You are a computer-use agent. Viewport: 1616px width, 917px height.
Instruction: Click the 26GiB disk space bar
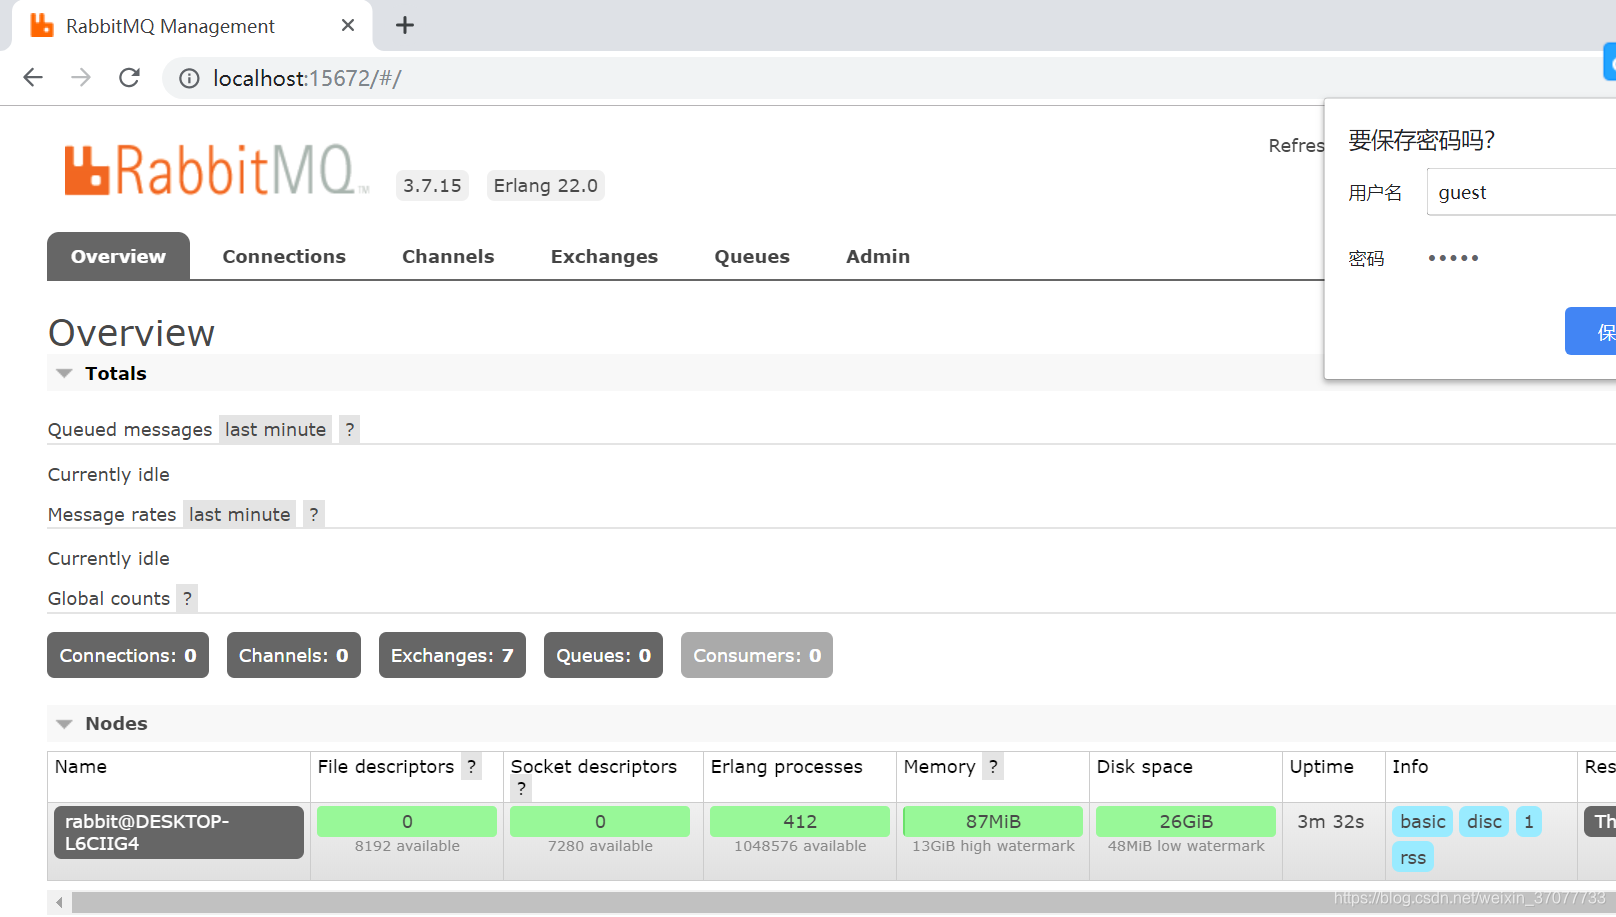(x=1186, y=821)
